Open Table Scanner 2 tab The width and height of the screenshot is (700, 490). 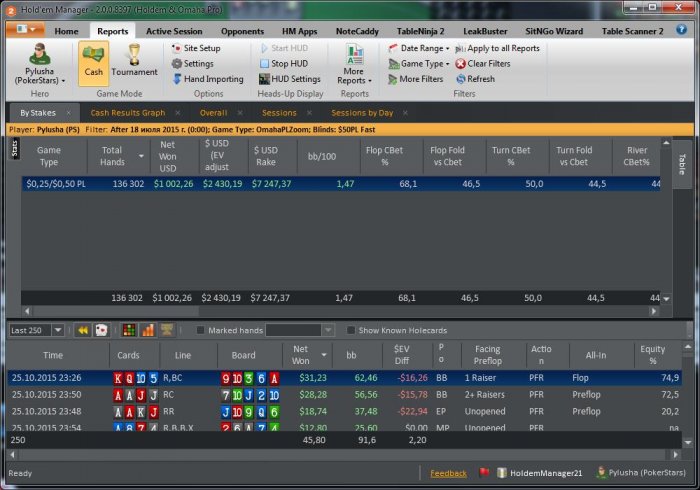(632, 31)
